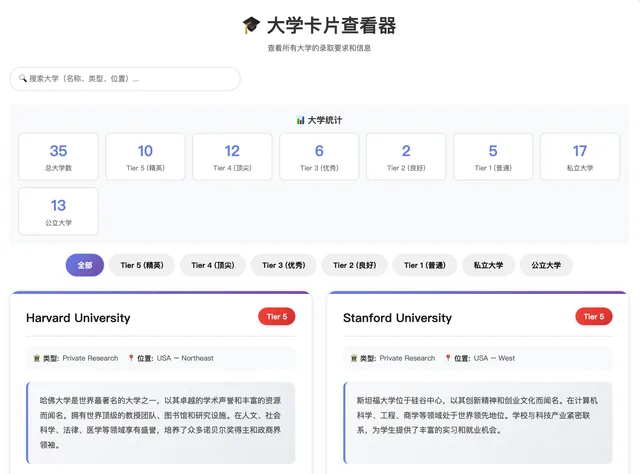
Task: Click the 12 Tier 4 (顶尖) stat card
Action: pyautogui.click(x=232, y=157)
